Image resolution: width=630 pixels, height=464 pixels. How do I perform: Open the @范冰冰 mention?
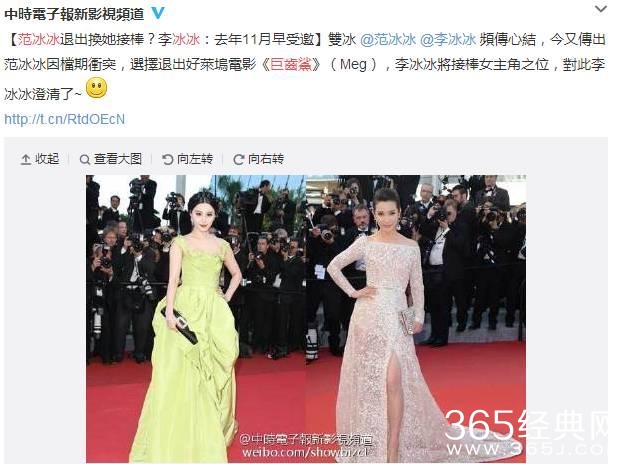point(388,39)
